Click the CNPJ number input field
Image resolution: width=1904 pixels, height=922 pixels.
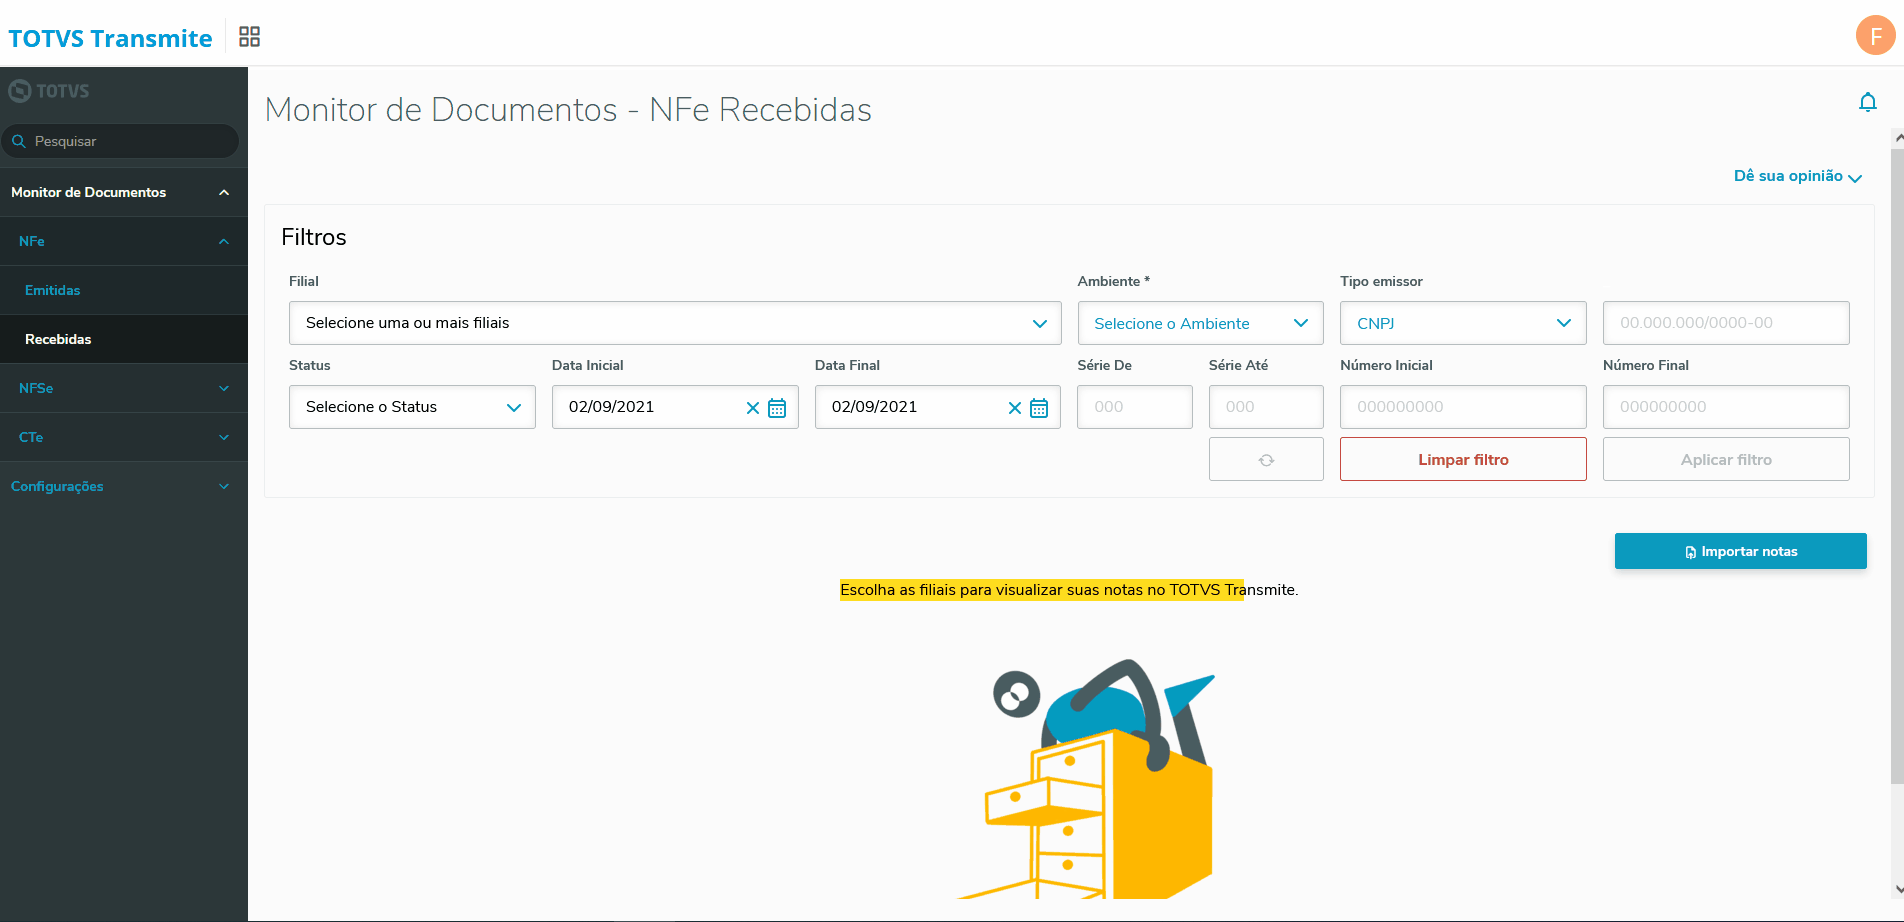[1726, 323]
